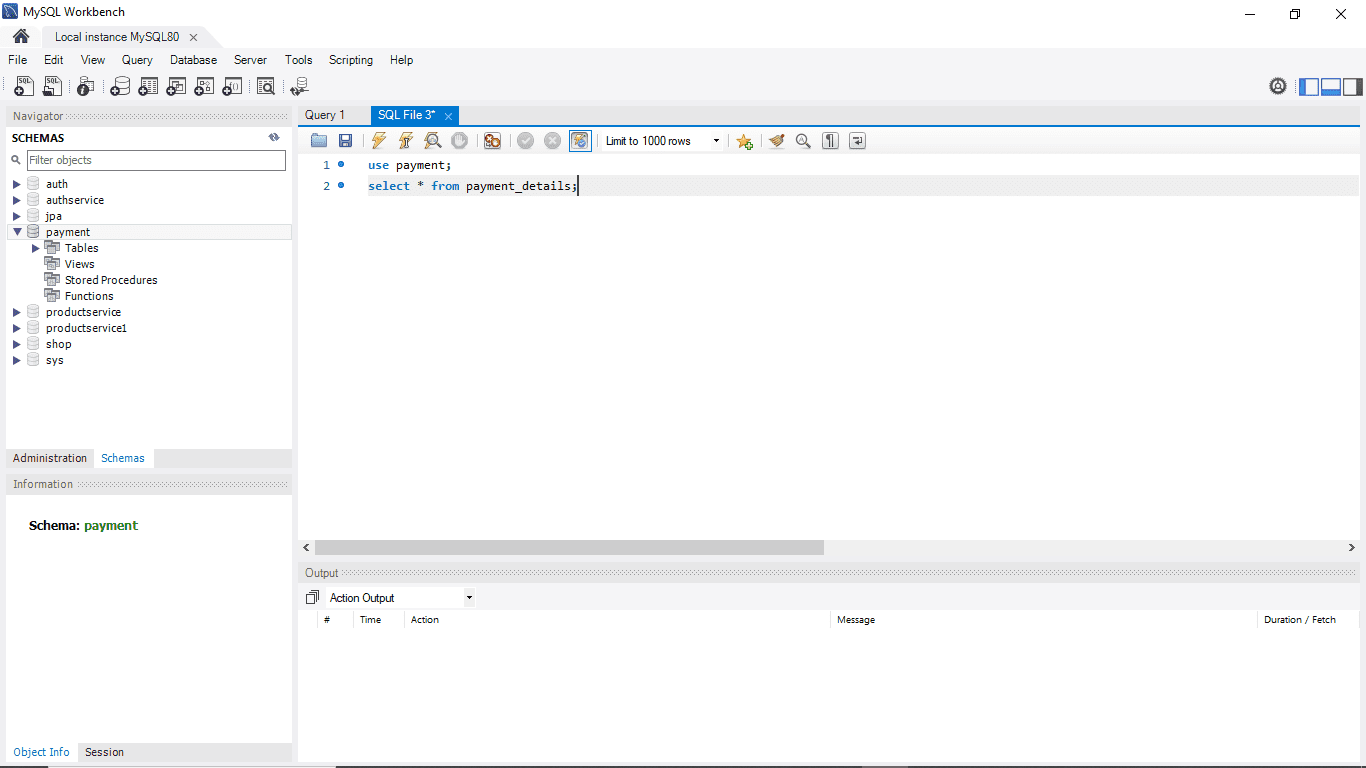The height and width of the screenshot is (768, 1366).
Task: Expand the productservice1 schema
Action: coord(17,328)
